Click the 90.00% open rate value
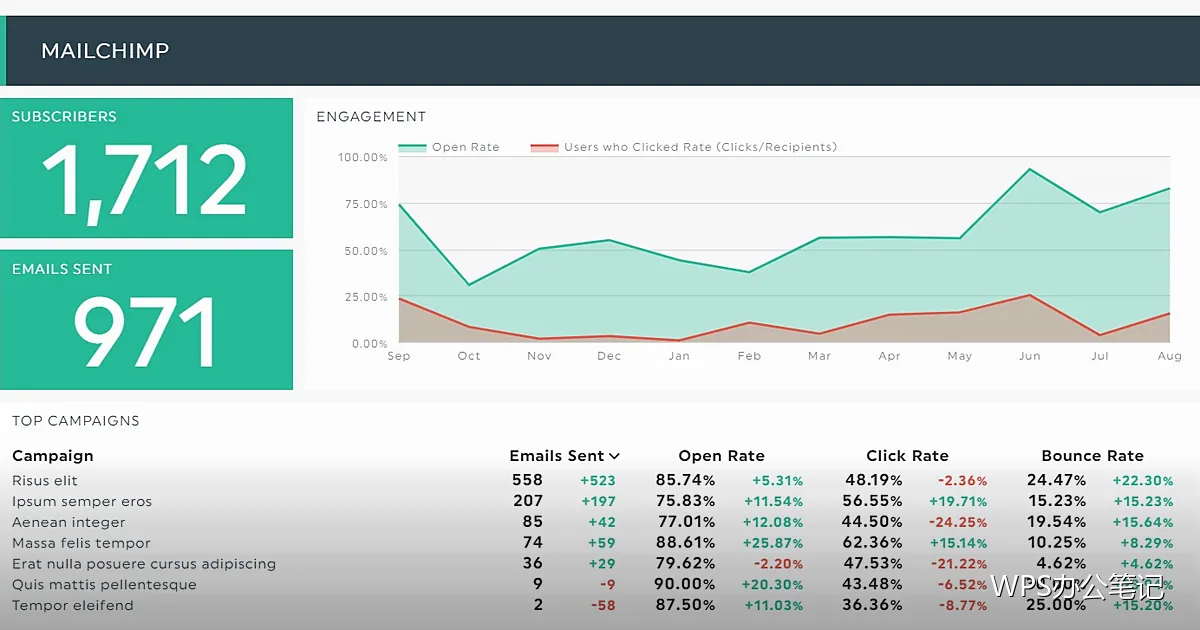Image resolution: width=1200 pixels, height=630 pixels. coord(686,585)
